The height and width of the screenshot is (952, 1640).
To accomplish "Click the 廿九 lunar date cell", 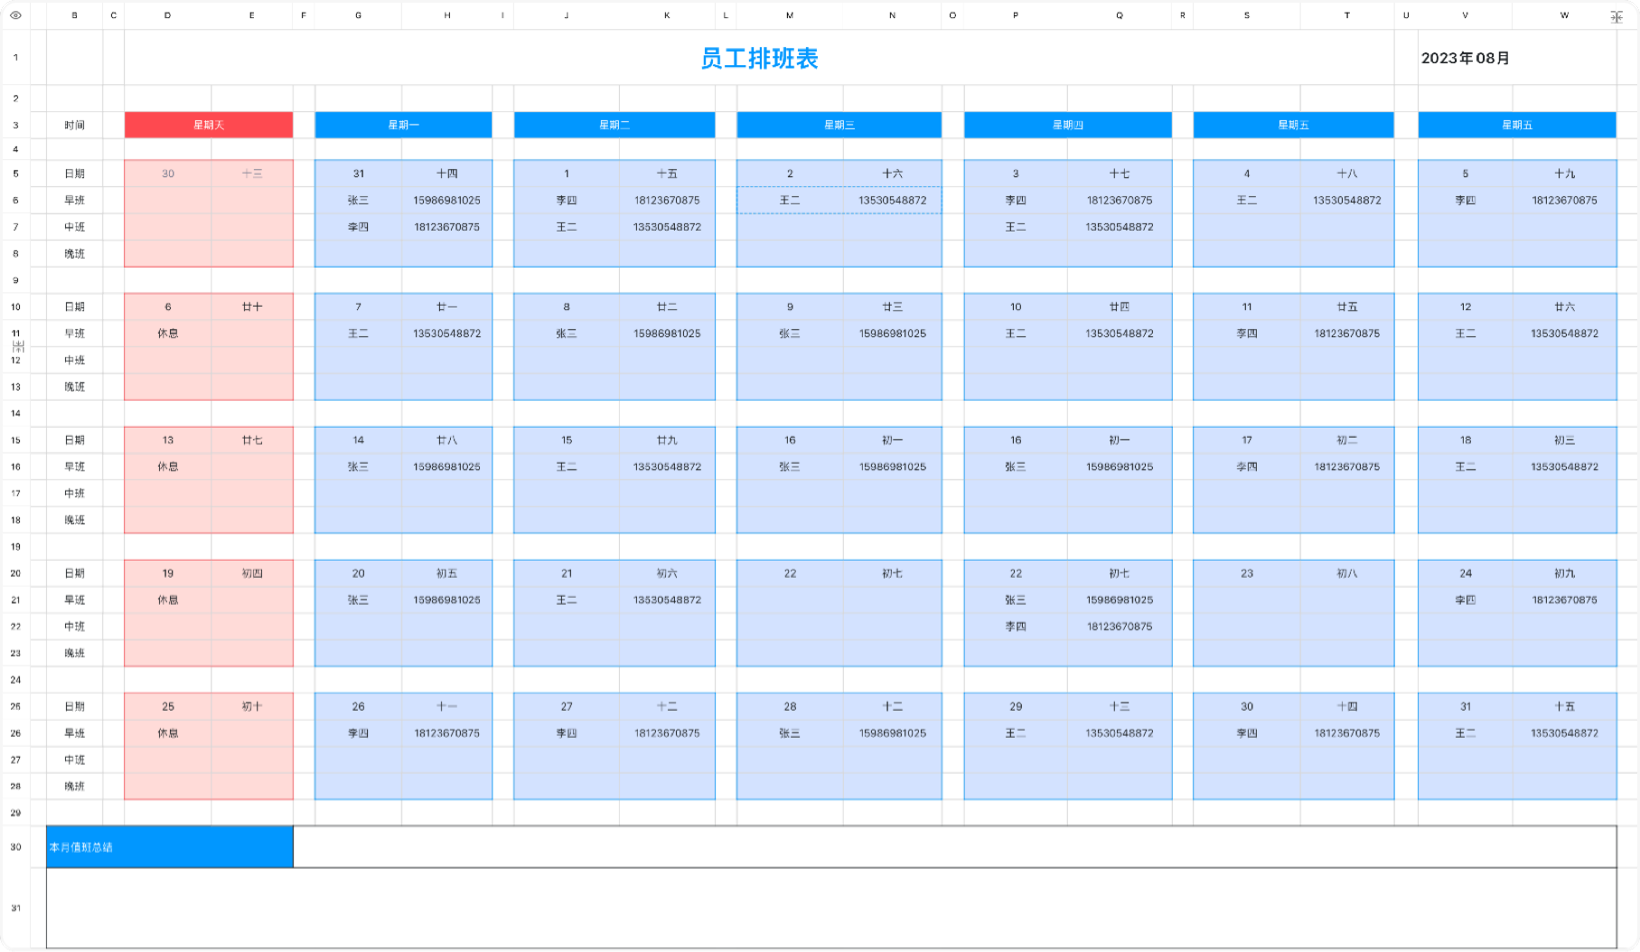I will [667, 440].
